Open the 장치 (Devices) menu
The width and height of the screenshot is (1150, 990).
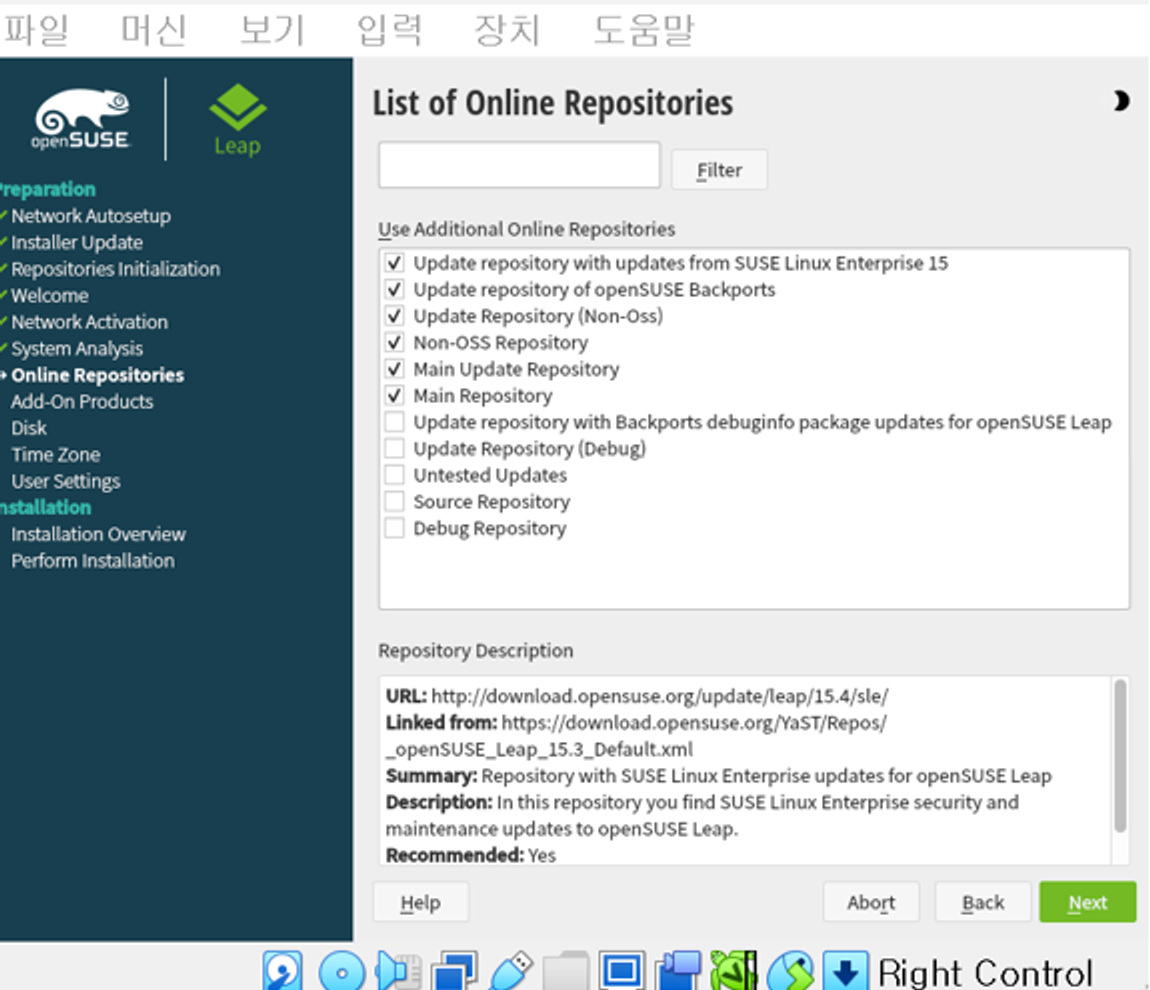(507, 30)
